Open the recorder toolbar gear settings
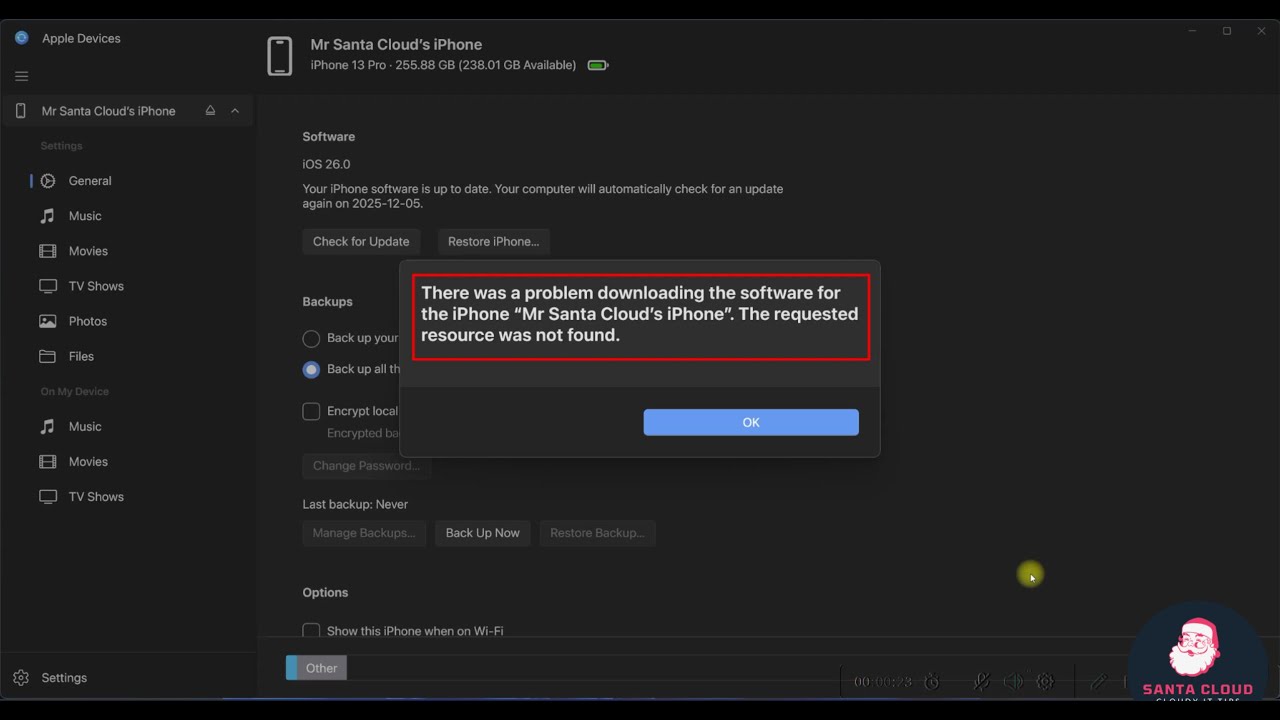 click(x=1045, y=681)
